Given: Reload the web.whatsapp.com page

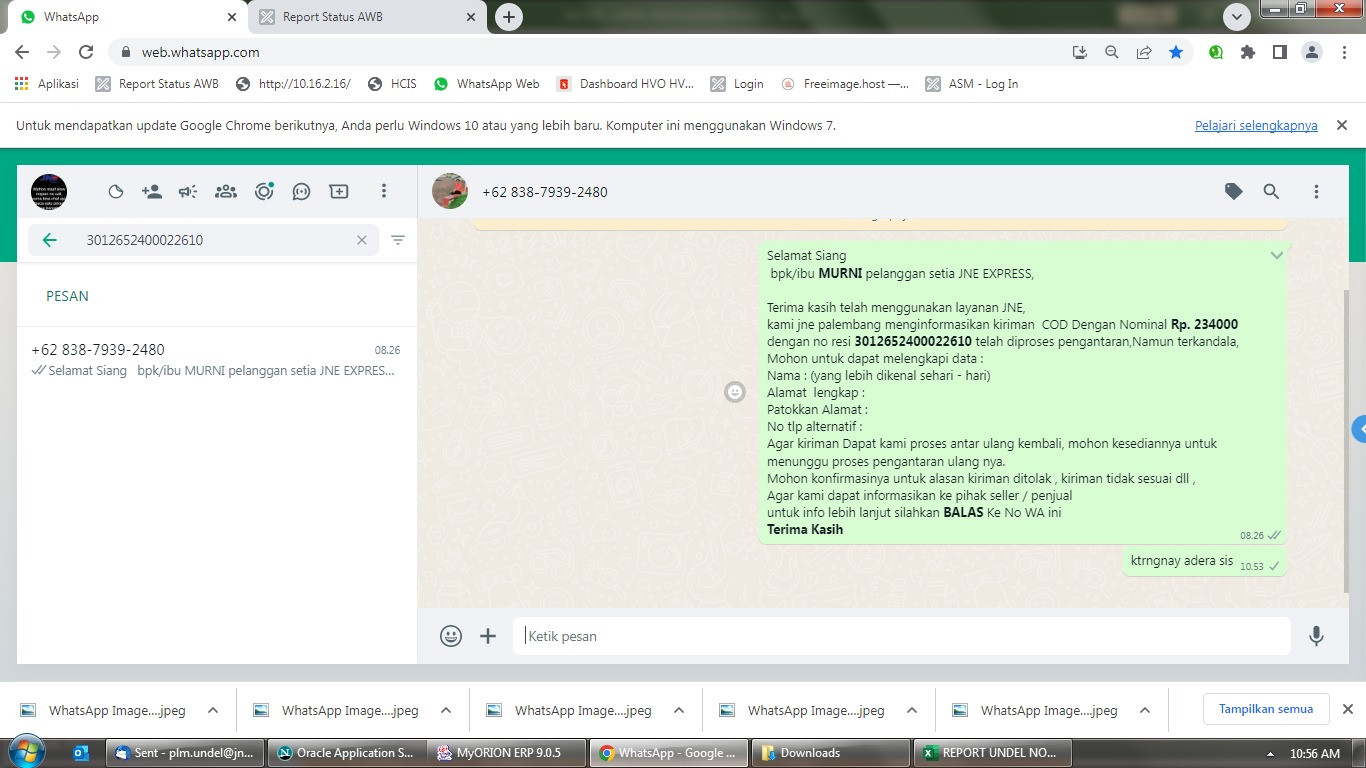Looking at the screenshot, I should [x=86, y=52].
